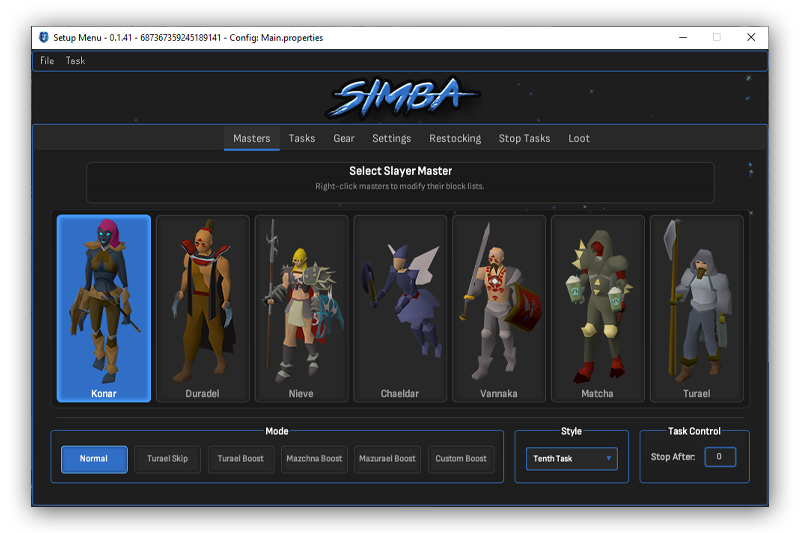Select Mazchna Boost mode
Screen dimensions: 800x533
click(314, 459)
